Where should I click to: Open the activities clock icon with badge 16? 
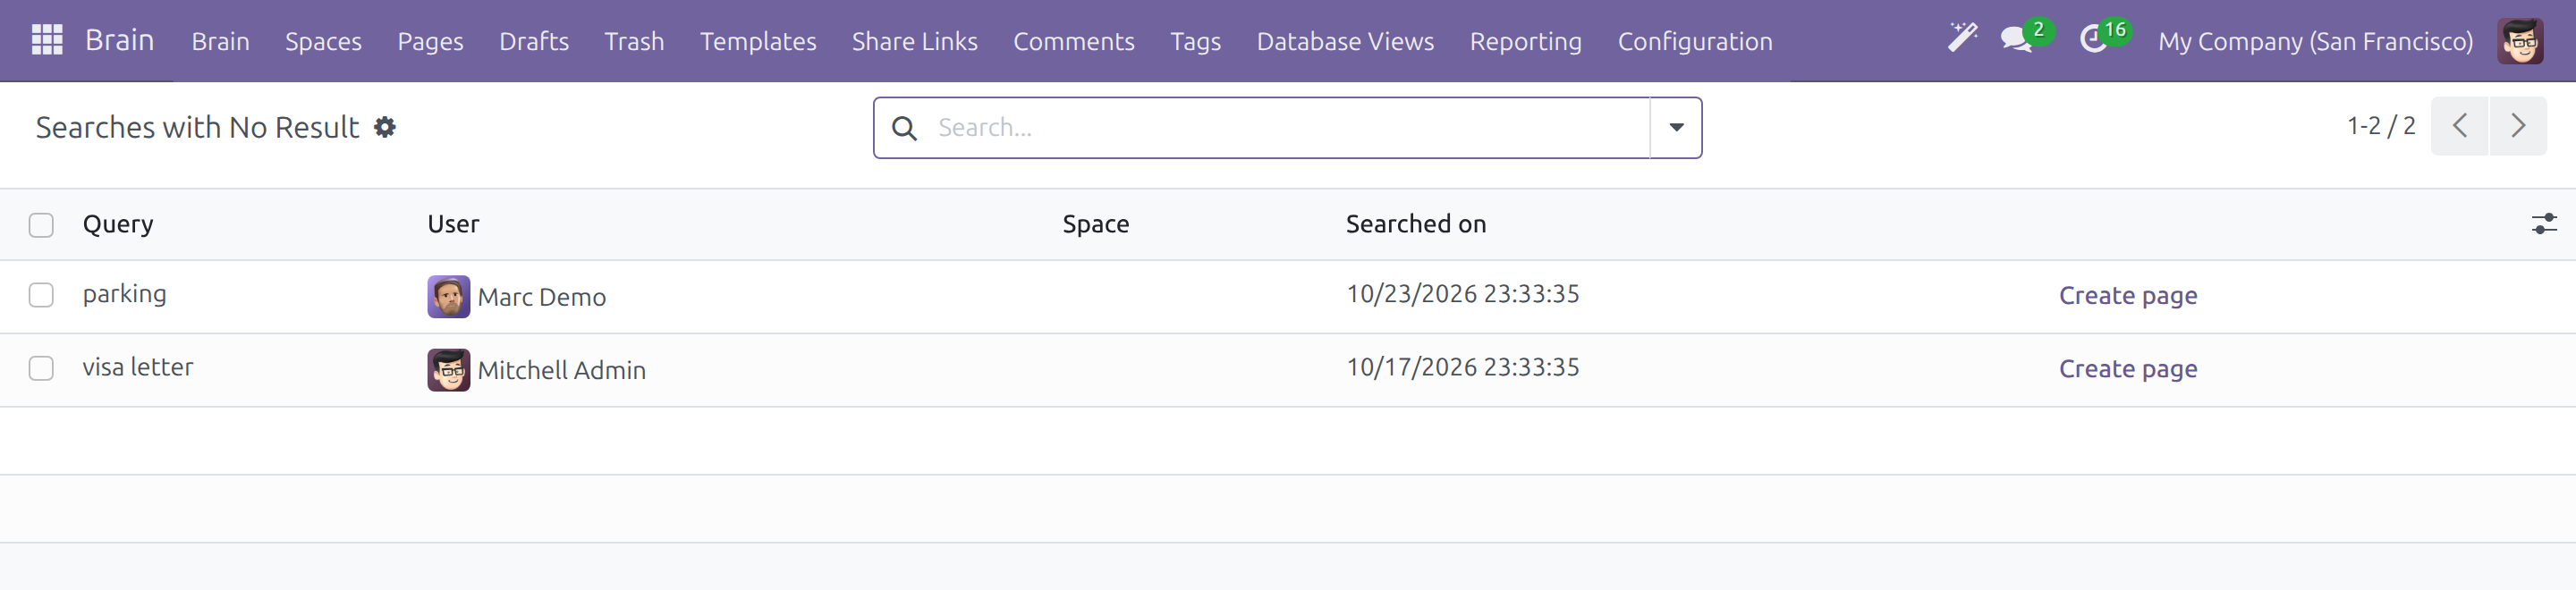point(2094,40)
